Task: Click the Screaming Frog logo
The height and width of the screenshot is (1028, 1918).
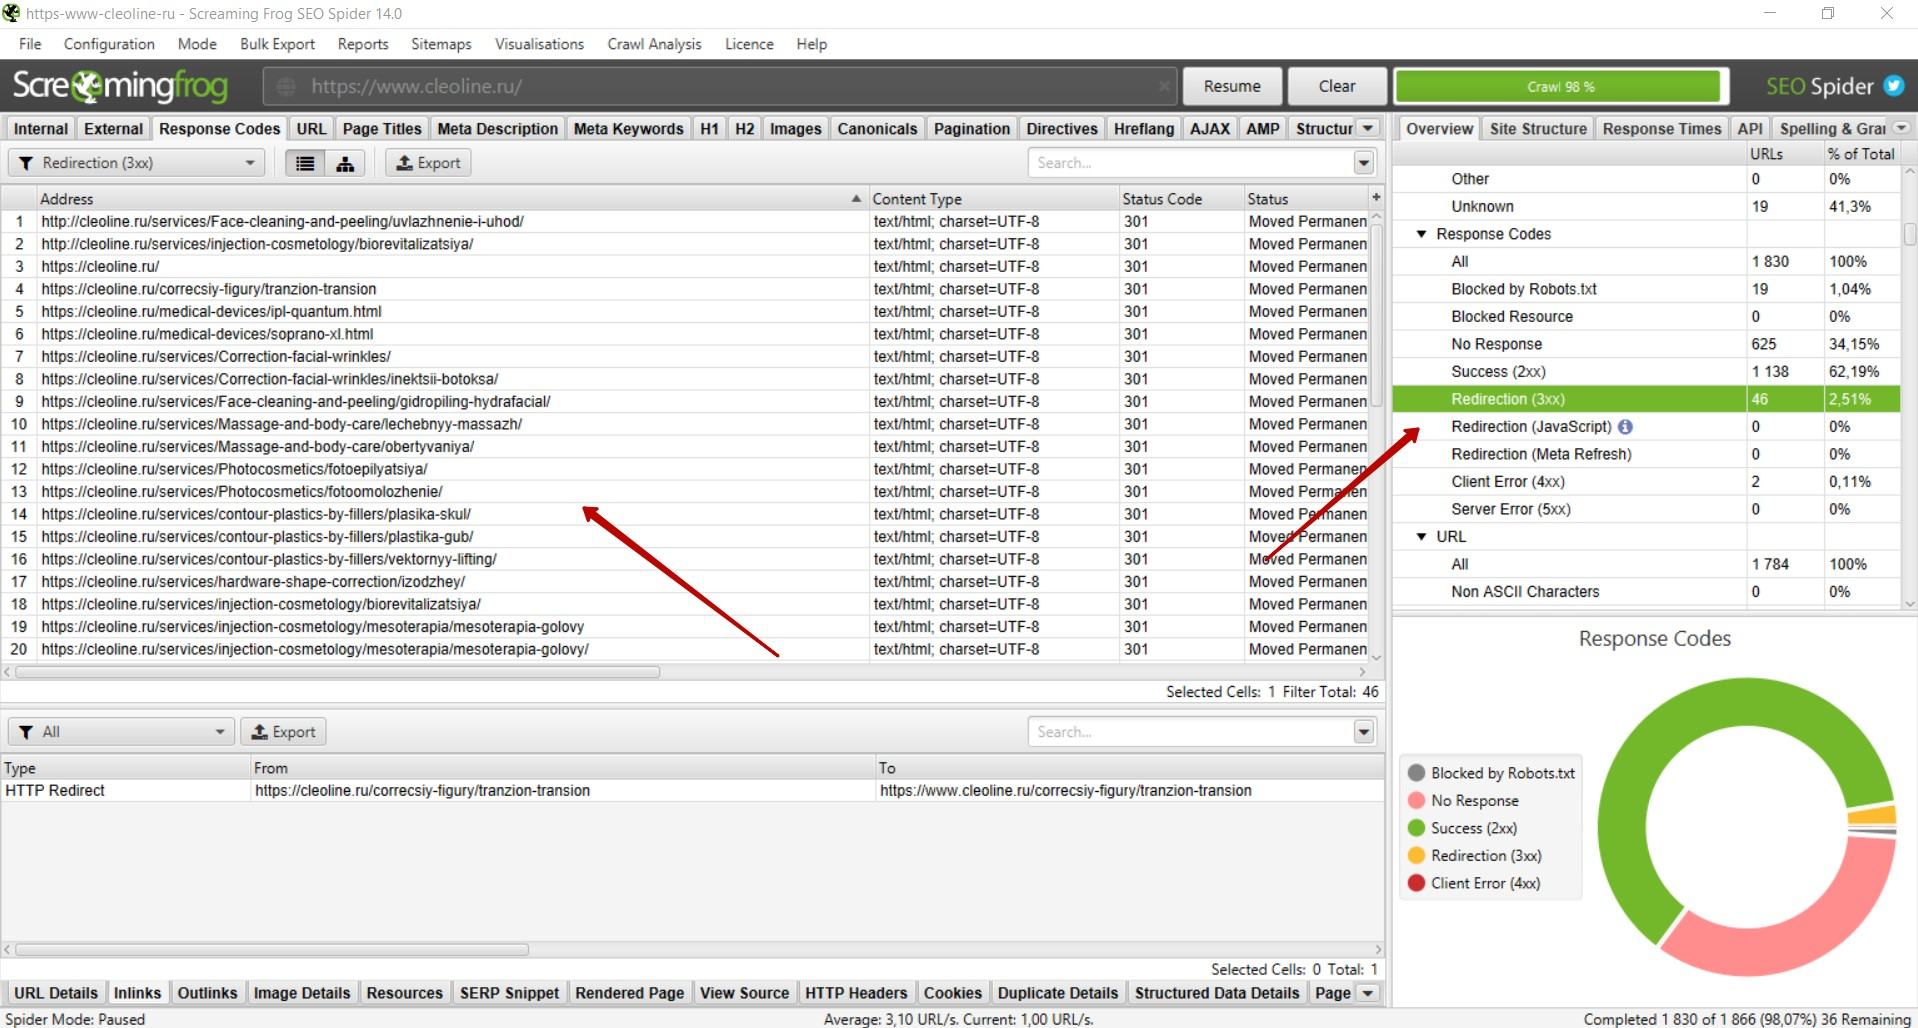Action: tap(120, 87)
